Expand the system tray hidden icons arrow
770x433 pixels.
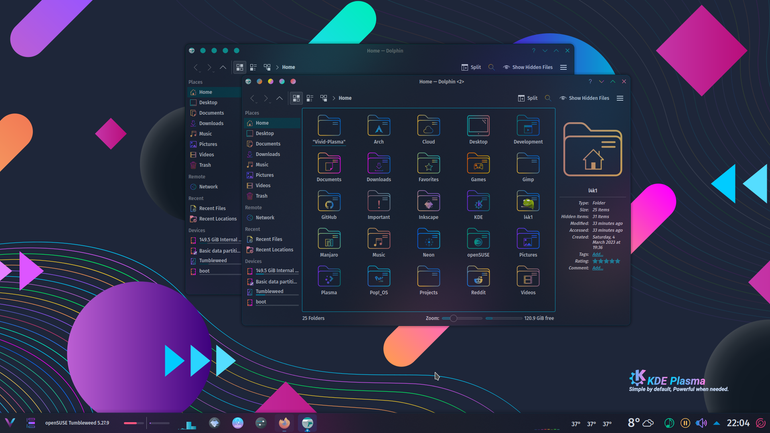click(x=716, y=423)
